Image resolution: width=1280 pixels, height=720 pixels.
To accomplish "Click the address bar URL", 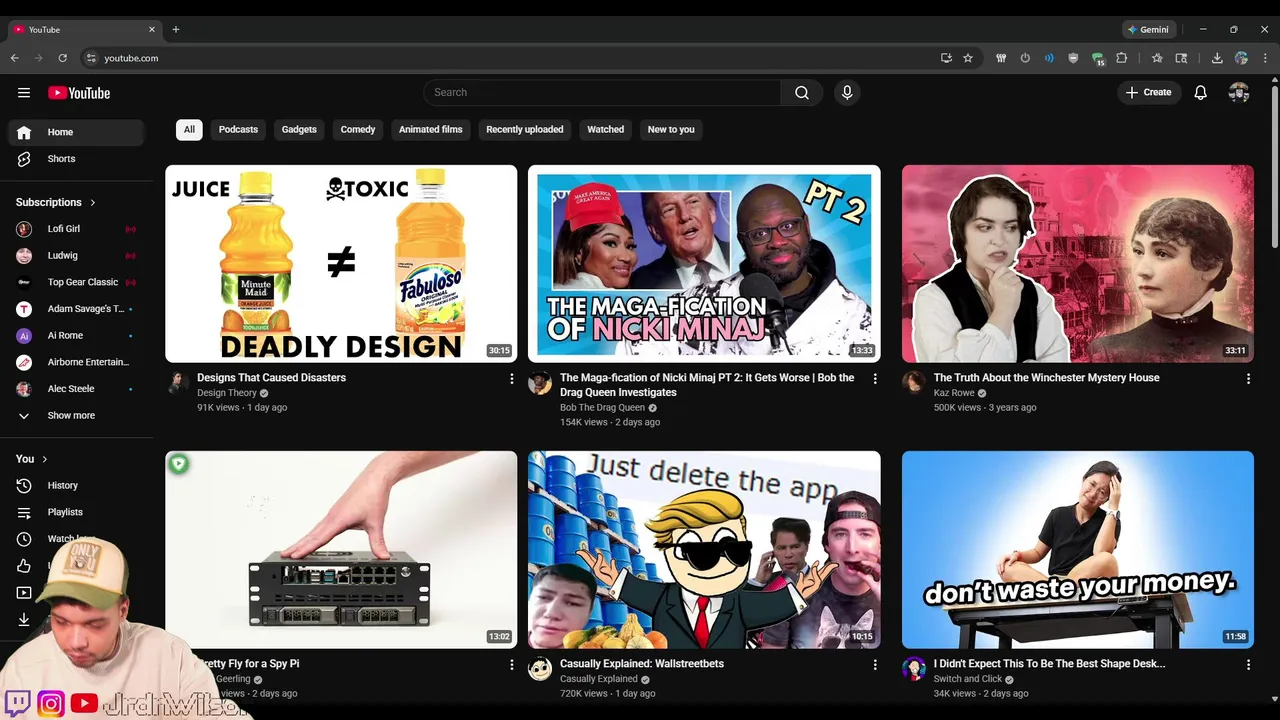I will [x=131, y=58].
